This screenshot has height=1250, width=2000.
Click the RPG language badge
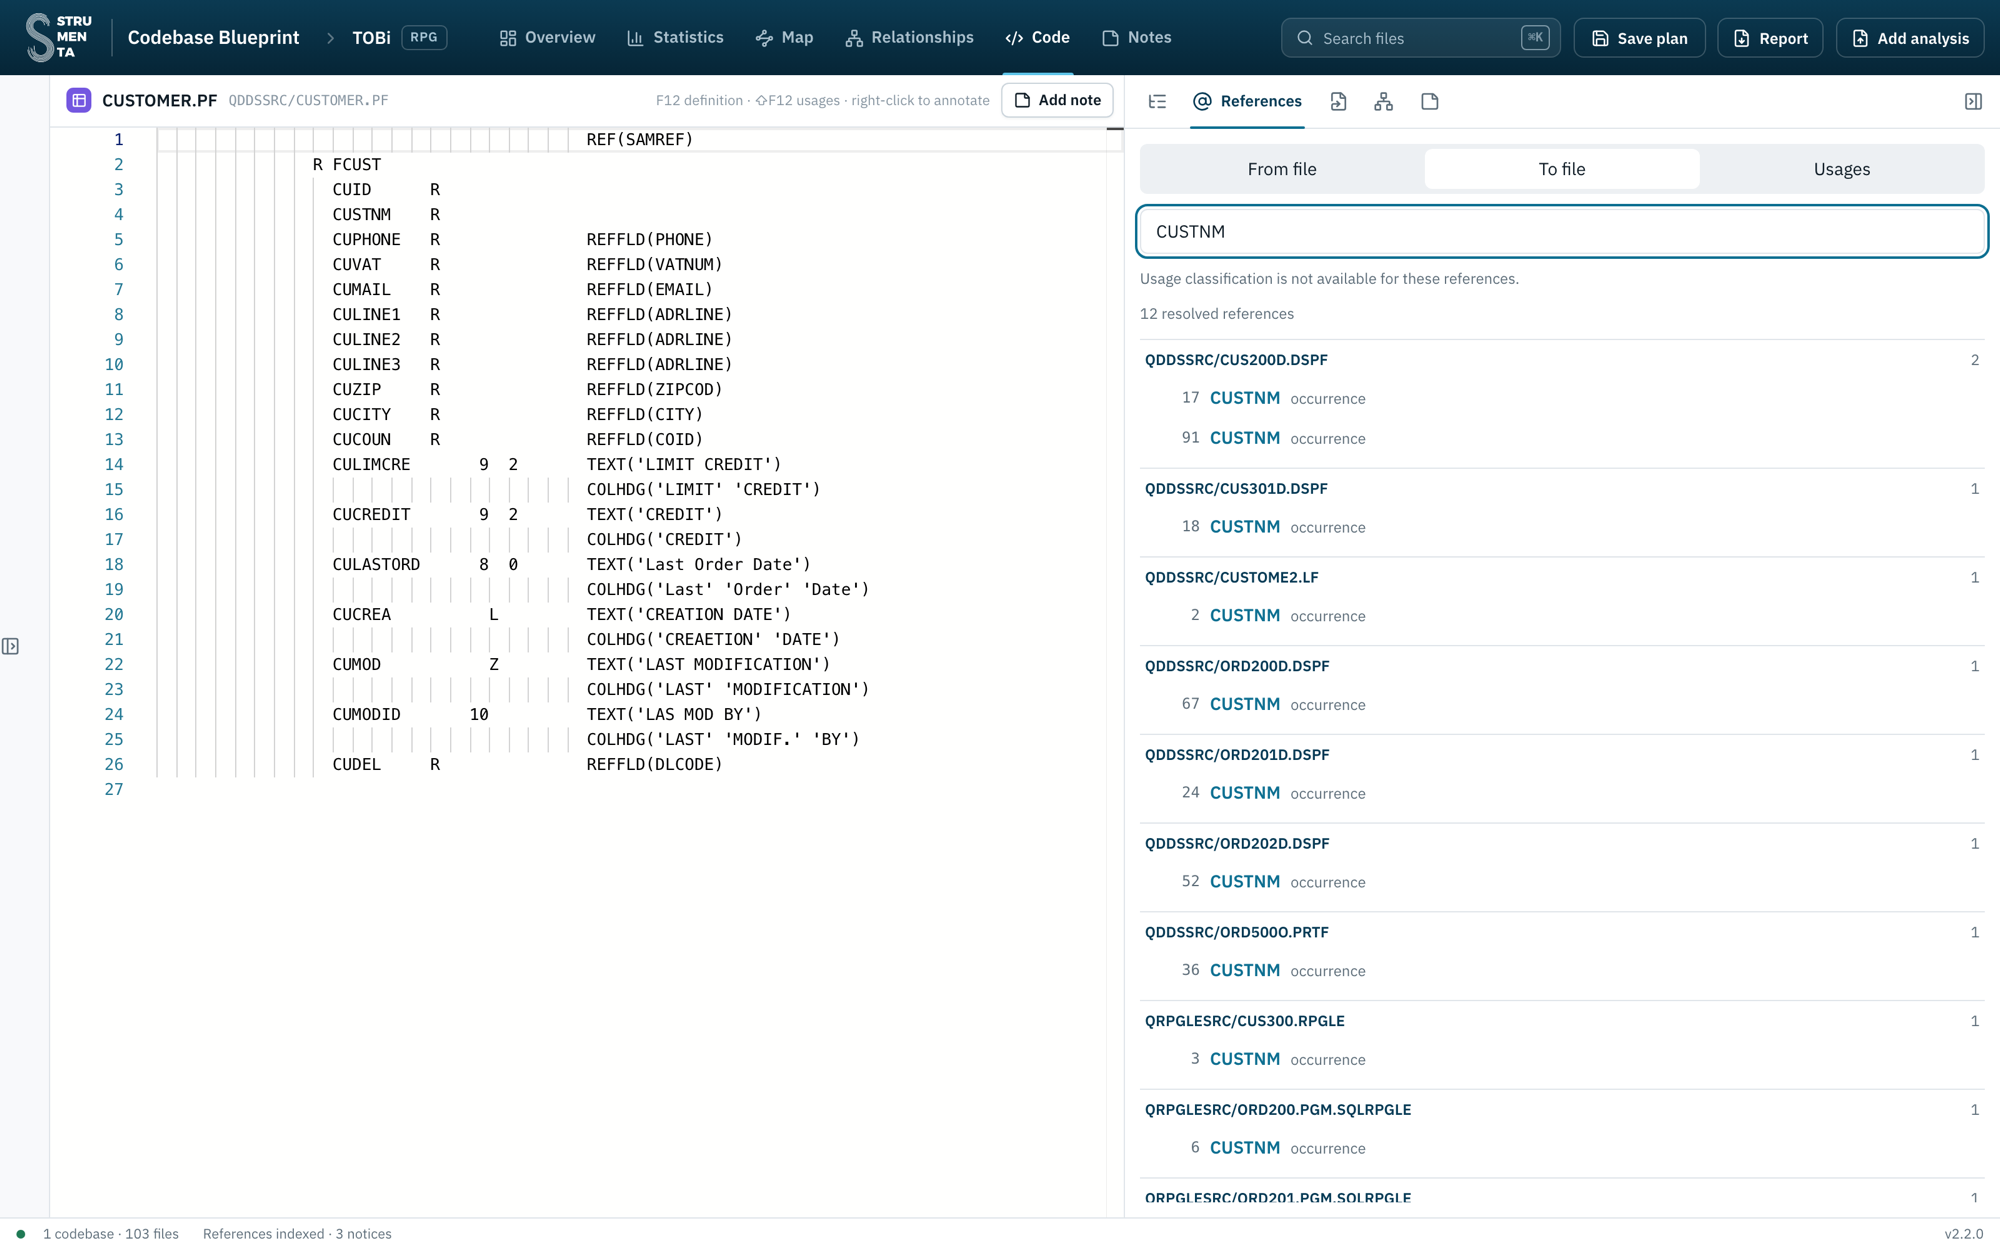point(424,37)
